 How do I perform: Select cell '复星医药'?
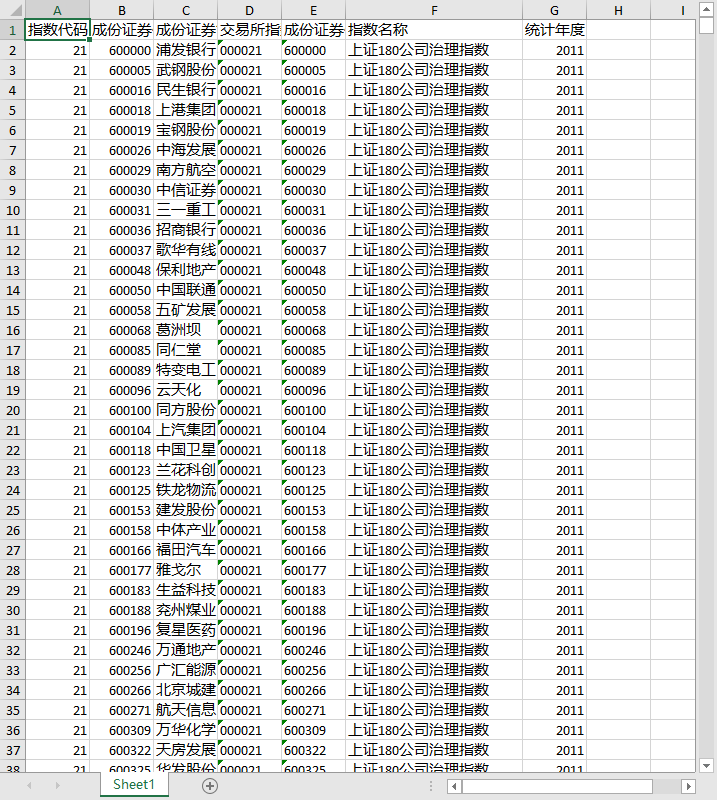tap(186, 630)
